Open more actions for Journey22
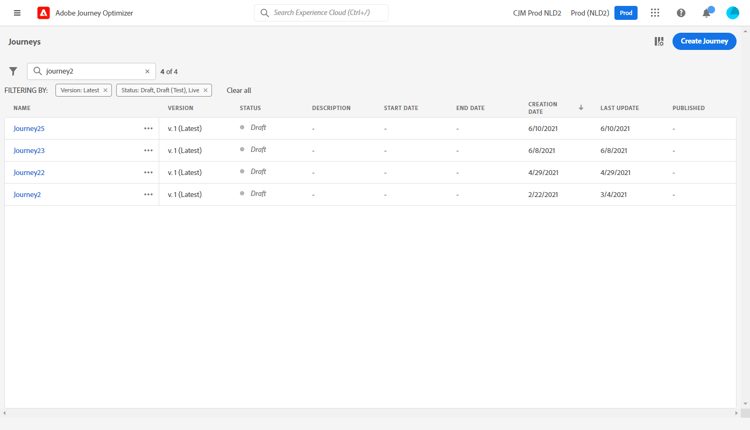This screenshot has width=750, height=430. (x=148, y=172)
